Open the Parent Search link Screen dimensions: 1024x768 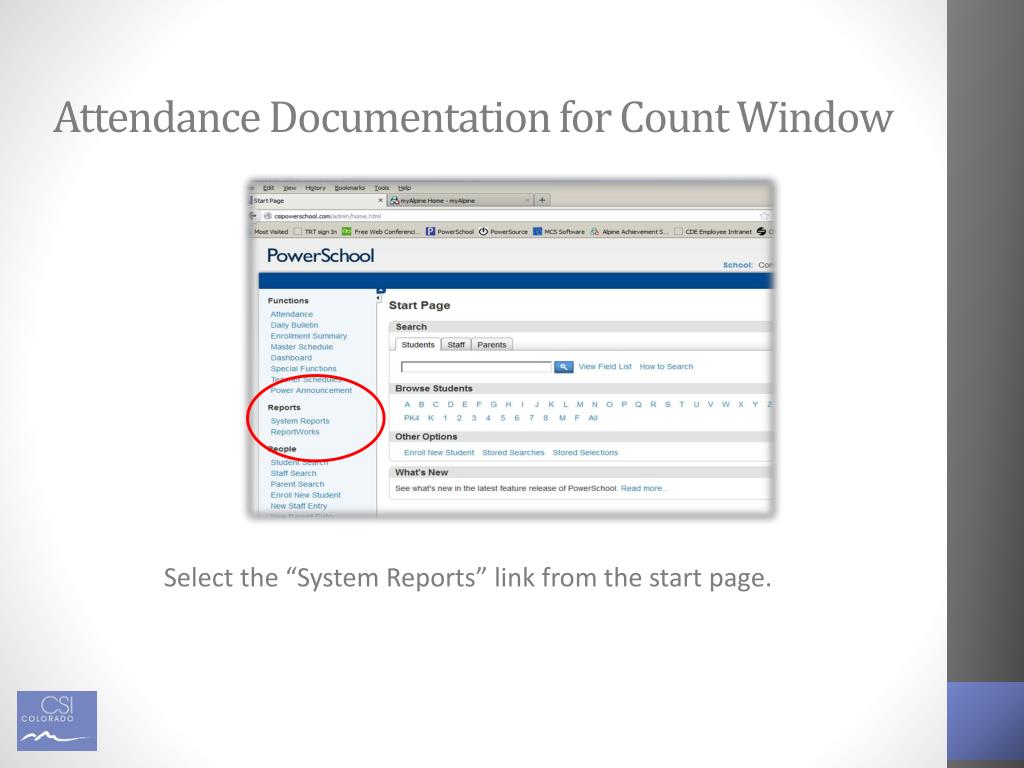(x=297, y=484)
